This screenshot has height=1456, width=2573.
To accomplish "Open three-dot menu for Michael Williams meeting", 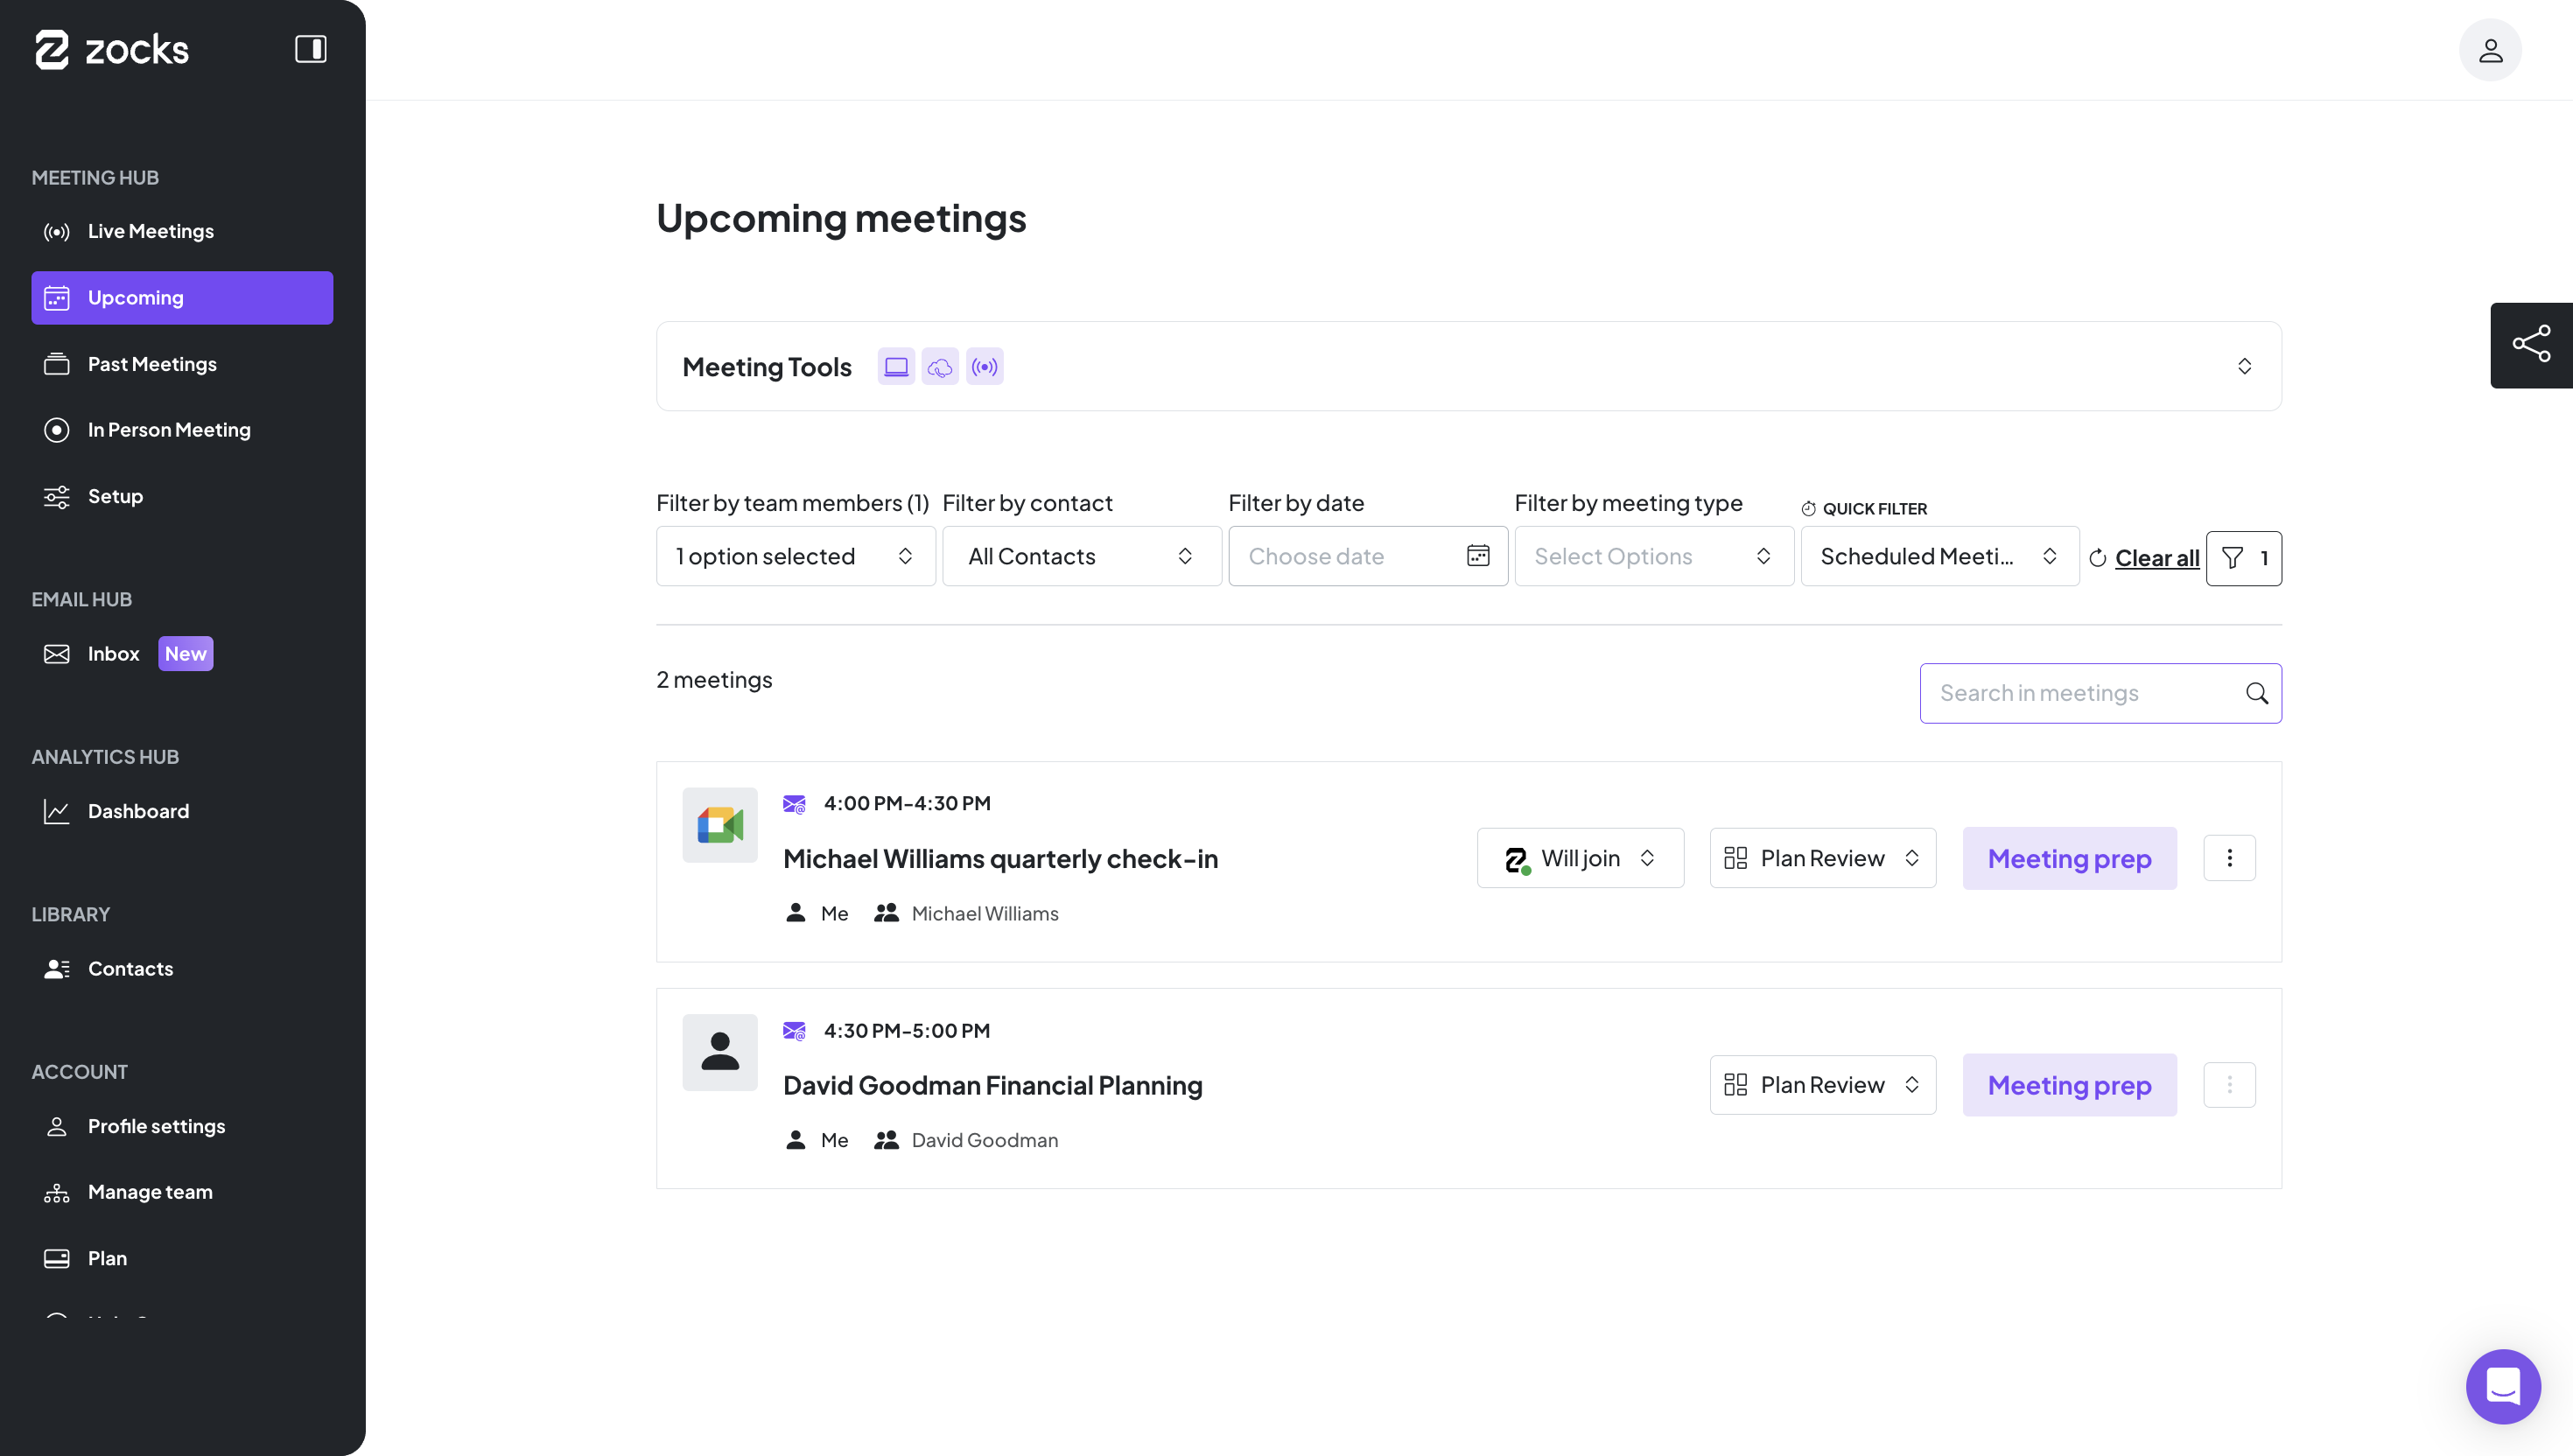I will 2229,858.
